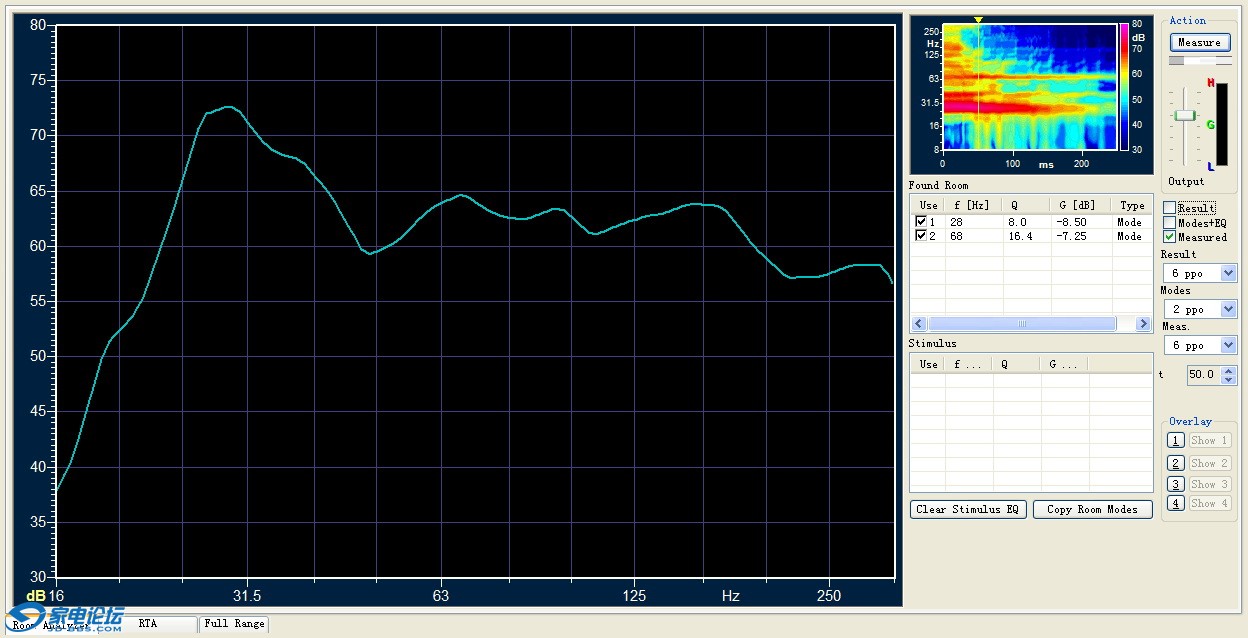Click Clear Stimulus EQ button
The height and width of the screenshot is (638, 1248).
pos(969,509)
